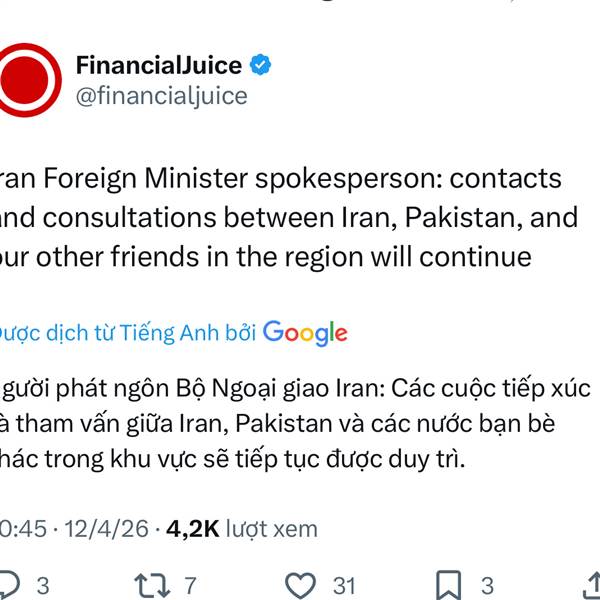
Task: Click the bookmark count number 3
Action: (487, 585)
